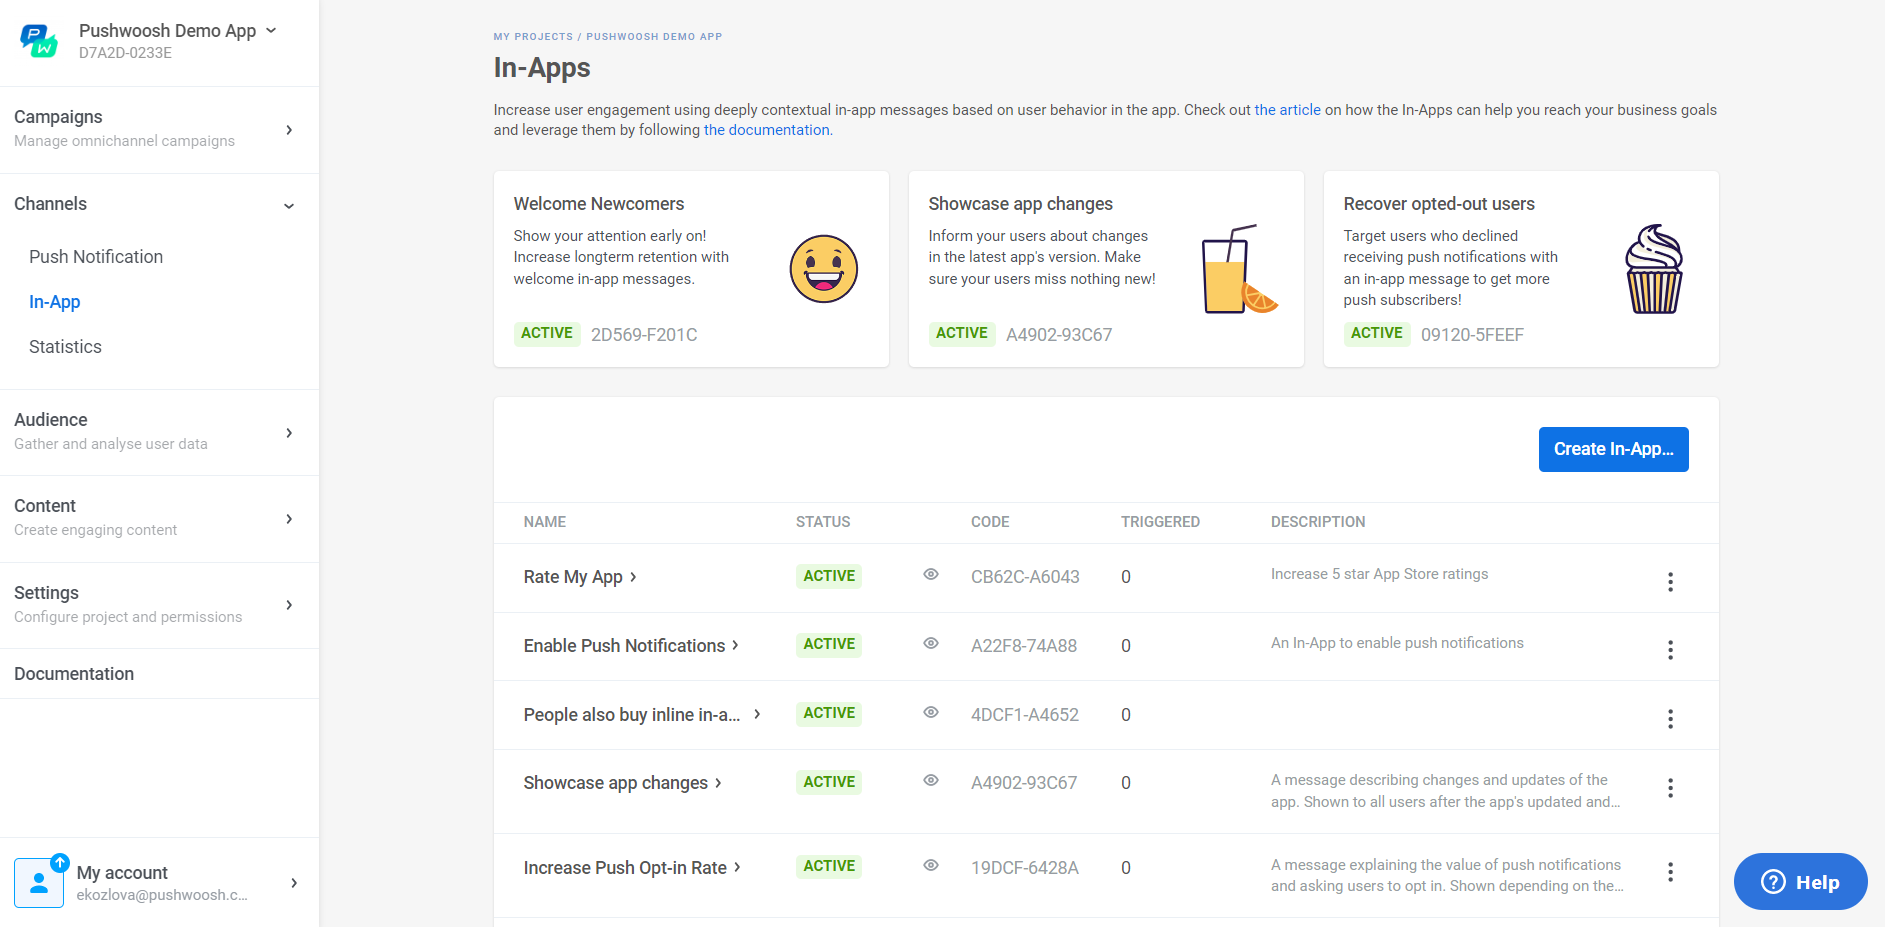Open options menu for Rate My App
Viewport: 1885px width, 927px height.
pyautogui.click(x=1670, y=582)
